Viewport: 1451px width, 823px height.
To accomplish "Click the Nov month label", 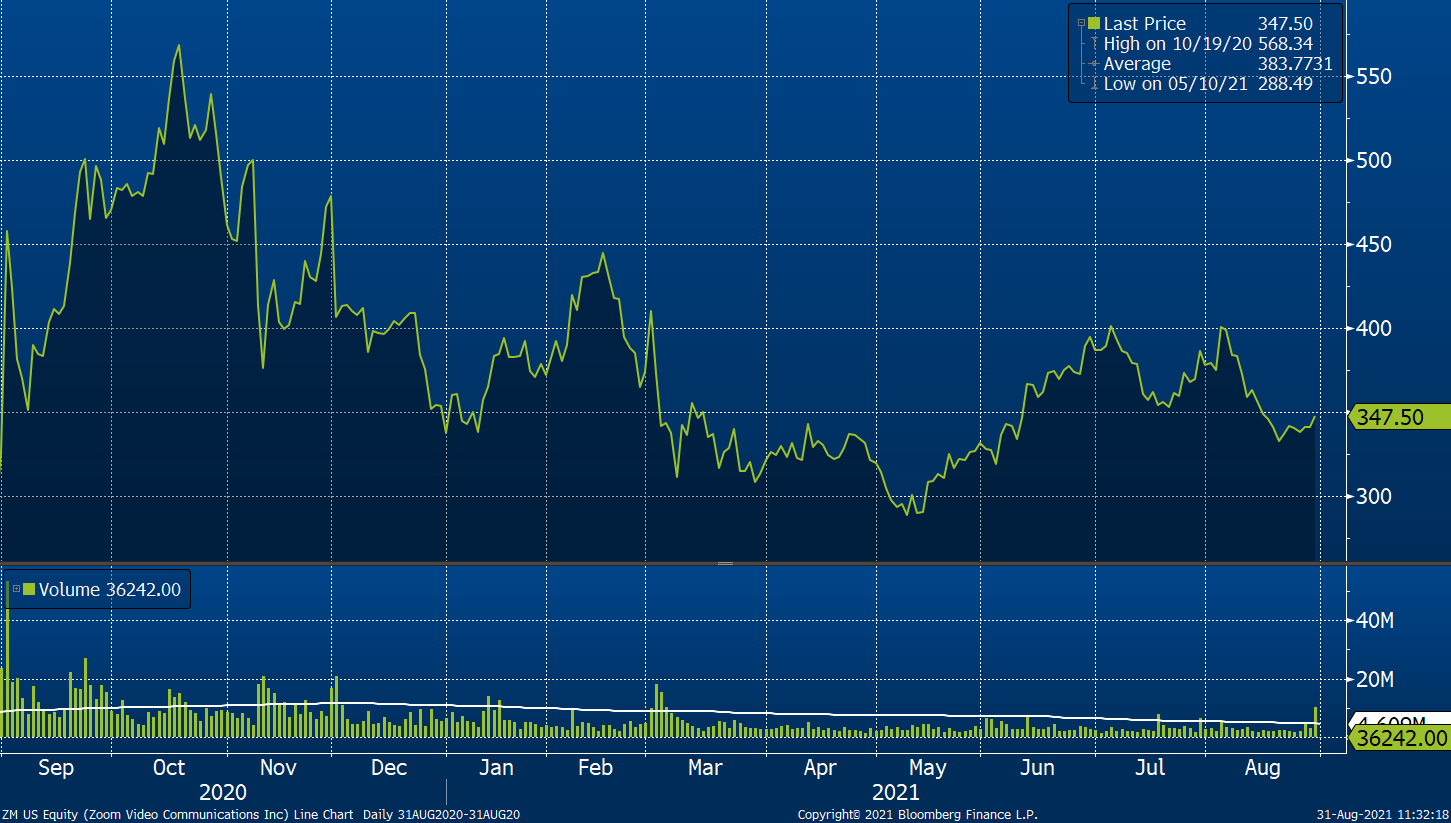I will click(278, 768).
